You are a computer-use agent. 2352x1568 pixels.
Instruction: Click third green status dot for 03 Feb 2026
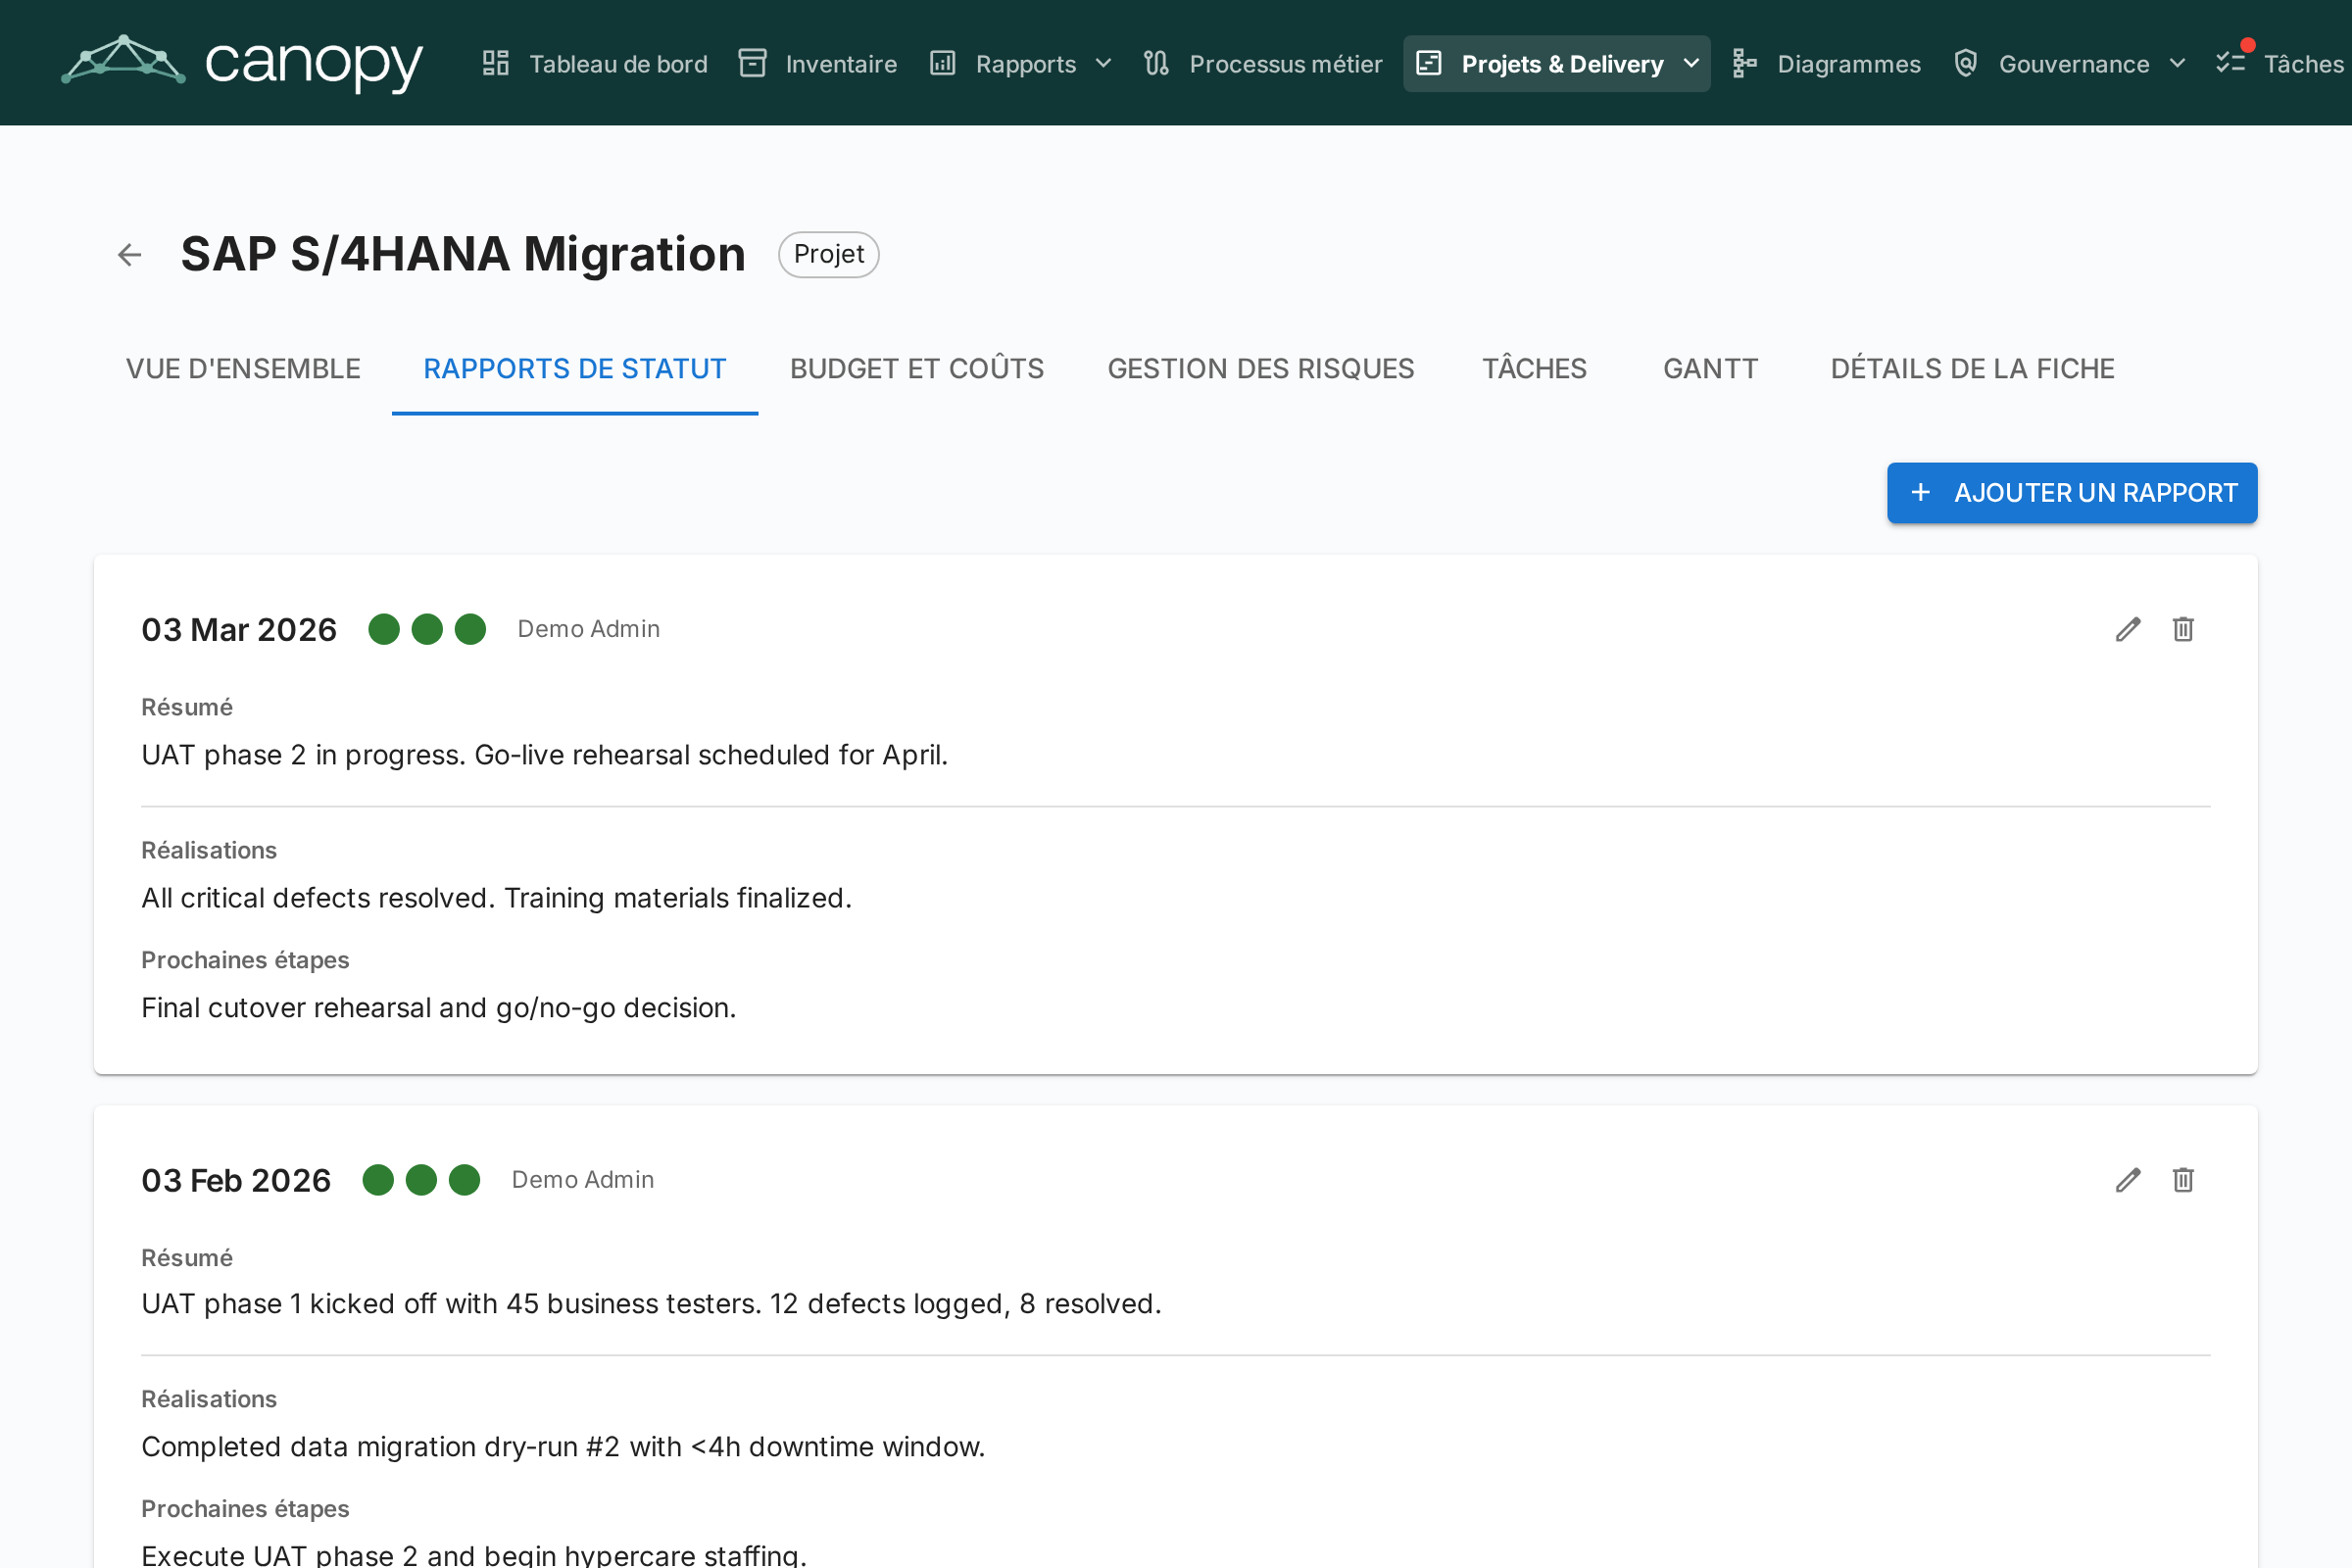tap(464, 1180)
